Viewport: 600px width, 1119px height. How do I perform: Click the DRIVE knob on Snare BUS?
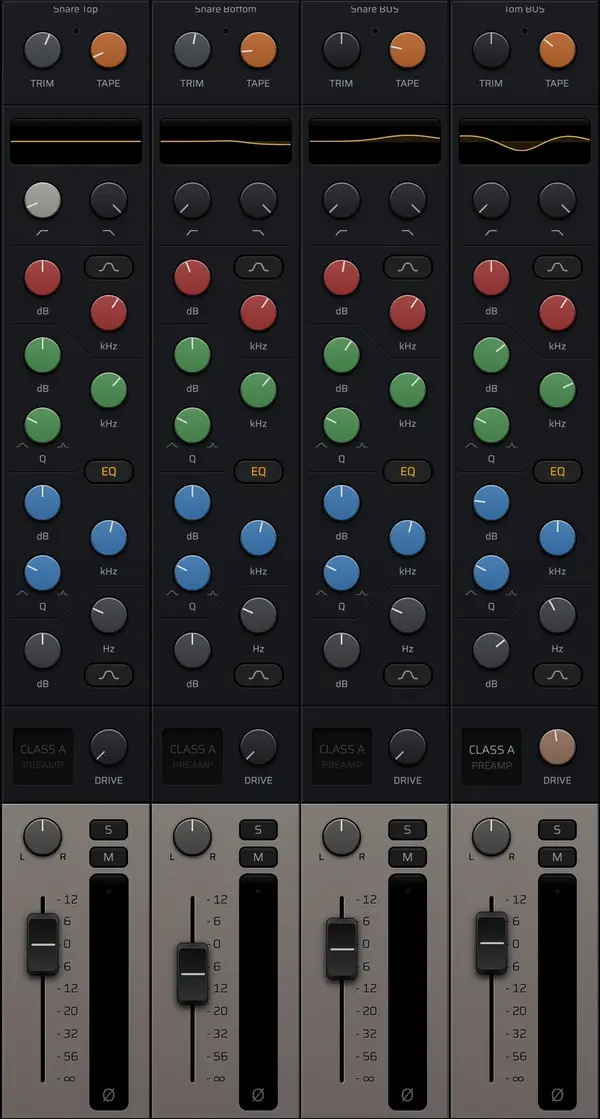[407, 747]
